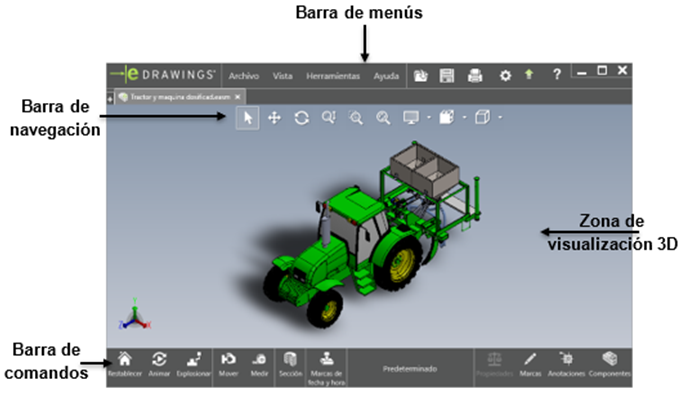
Task: Close the eDrawings window
Action: 622,70
